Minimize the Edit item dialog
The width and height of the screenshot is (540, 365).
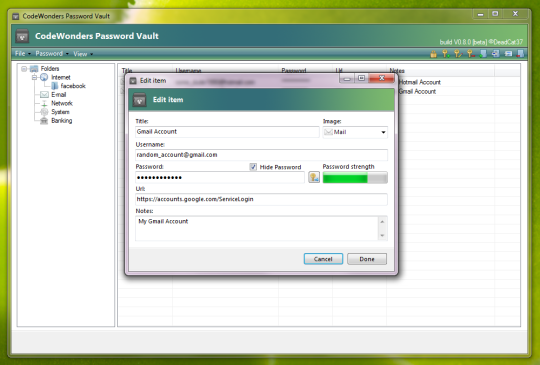(x=347, y=78)
